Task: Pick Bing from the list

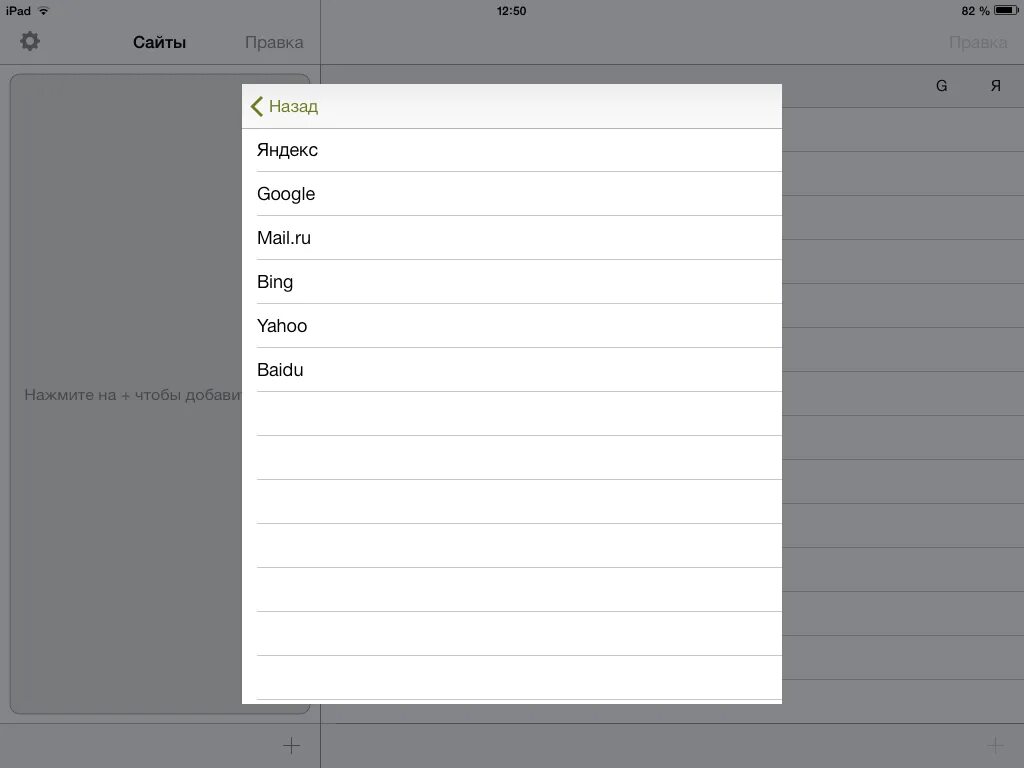Action: click(x=511, y=281)
